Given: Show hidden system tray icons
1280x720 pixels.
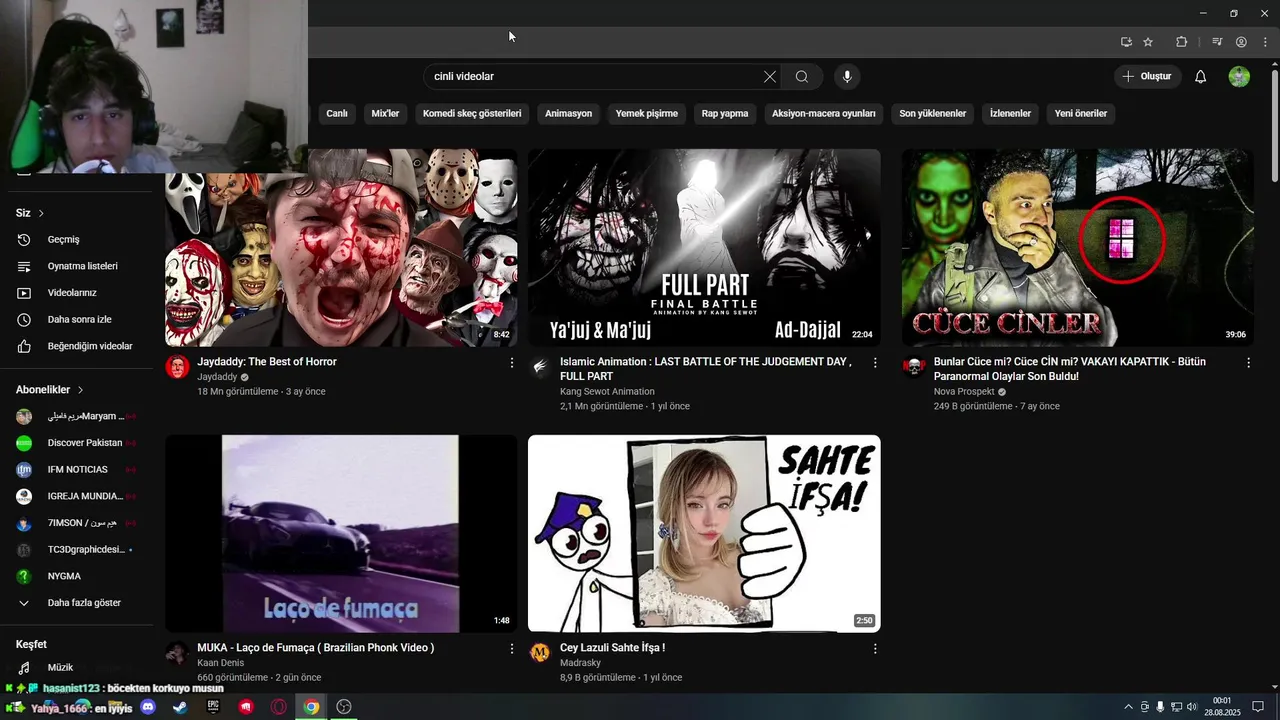Looking at the screenshot, I should coord(1129,707).
